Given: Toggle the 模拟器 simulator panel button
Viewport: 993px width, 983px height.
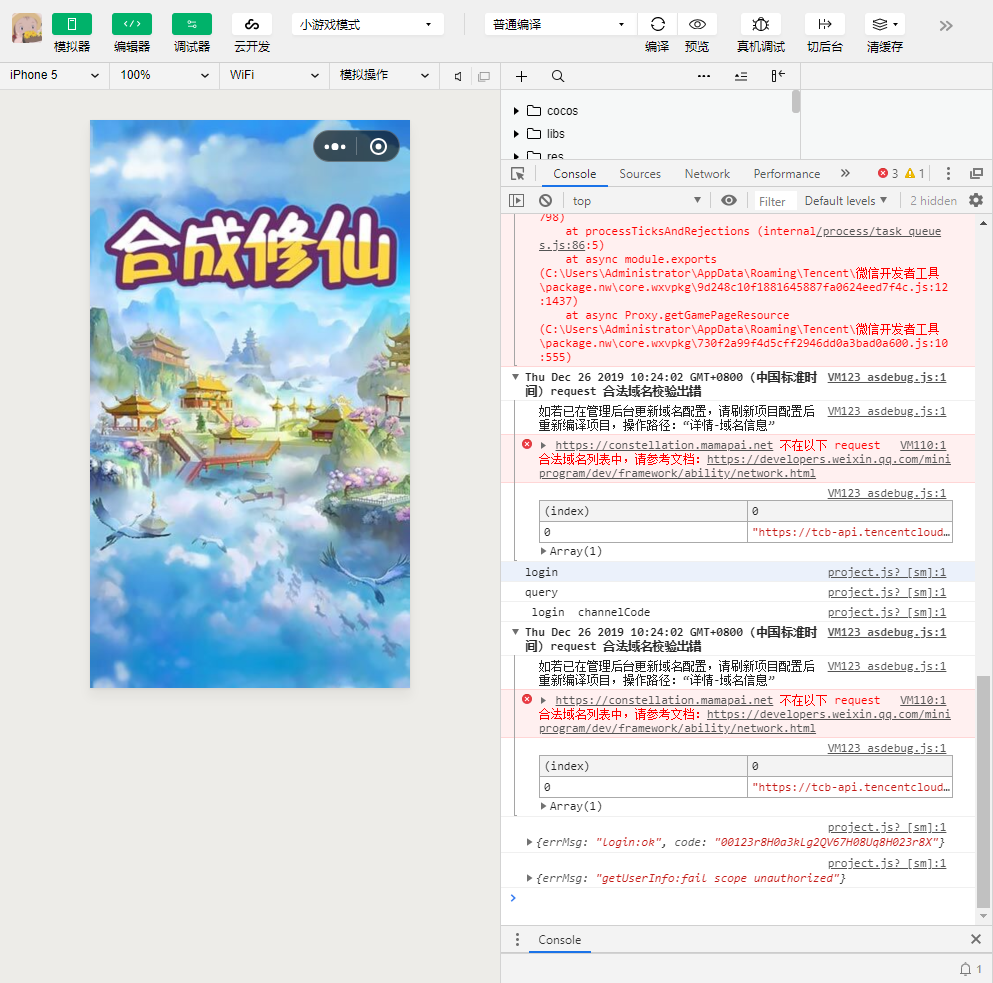Looking at the screenshot, I should coord(72,24).
